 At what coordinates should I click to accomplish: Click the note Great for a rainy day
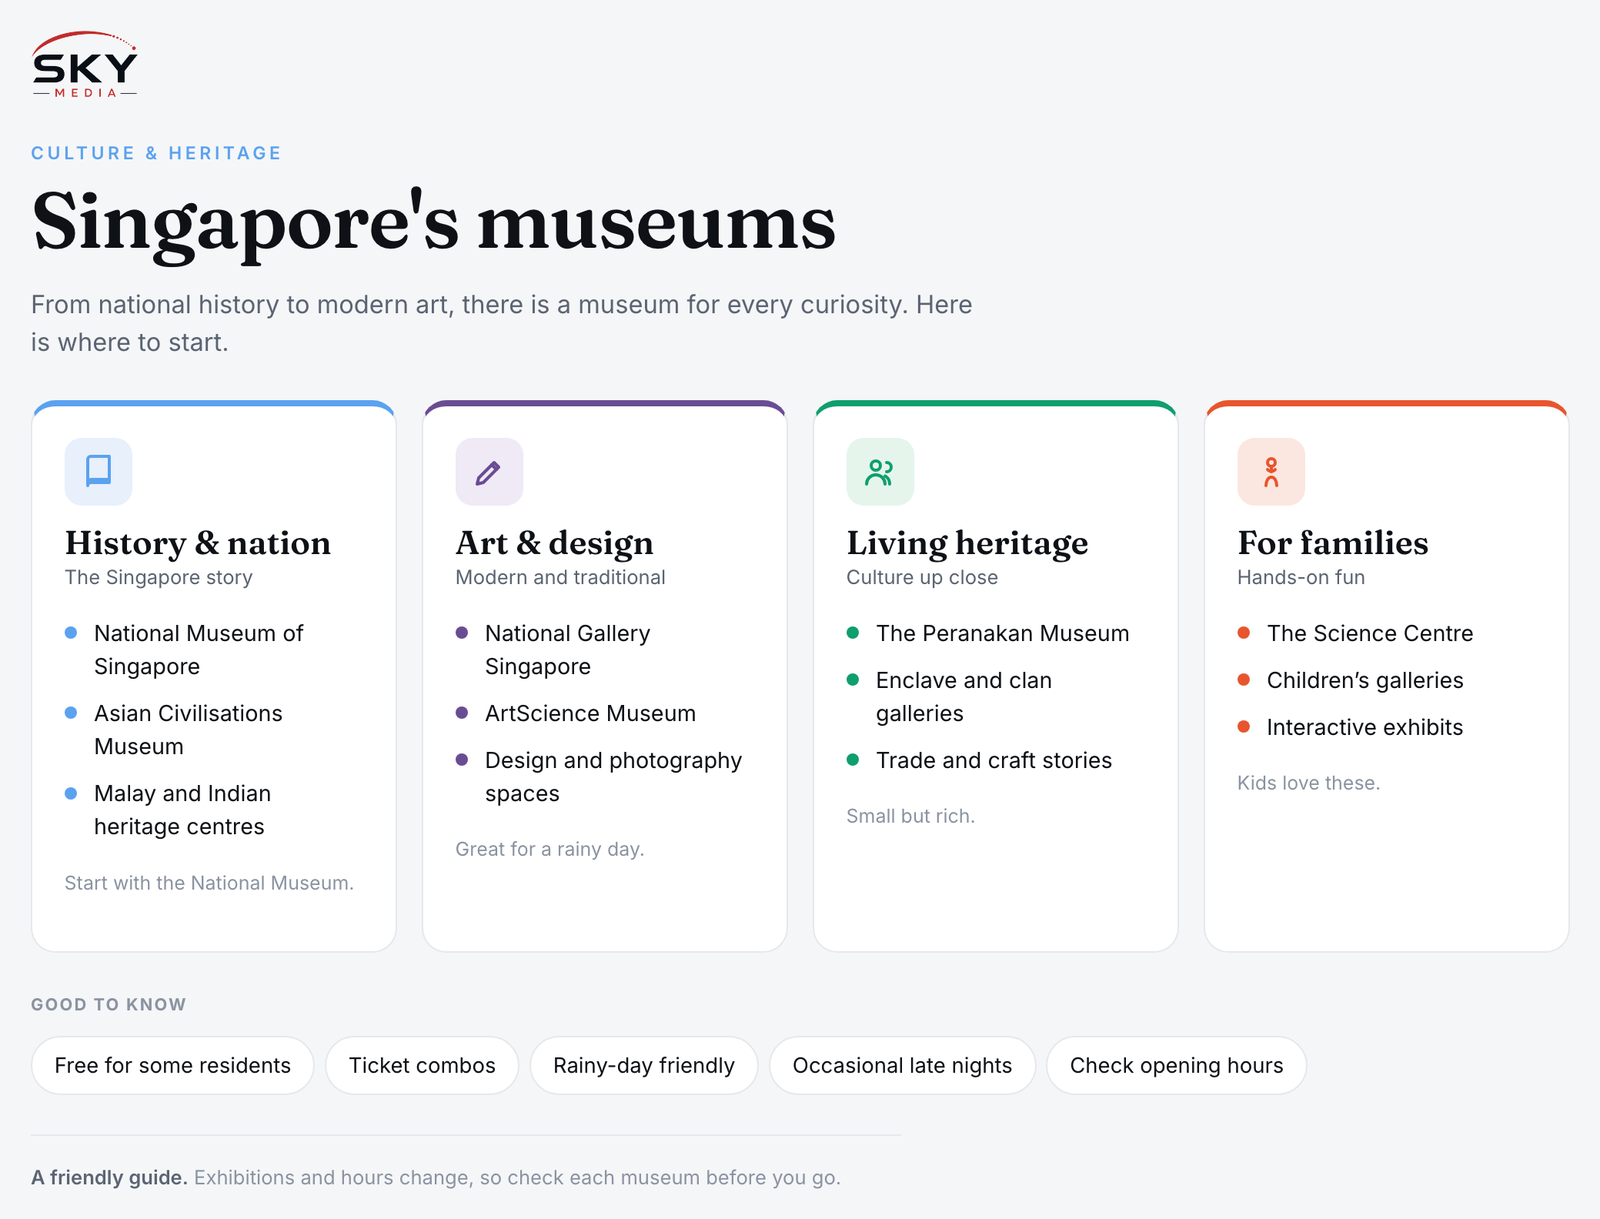click(550, 849)
